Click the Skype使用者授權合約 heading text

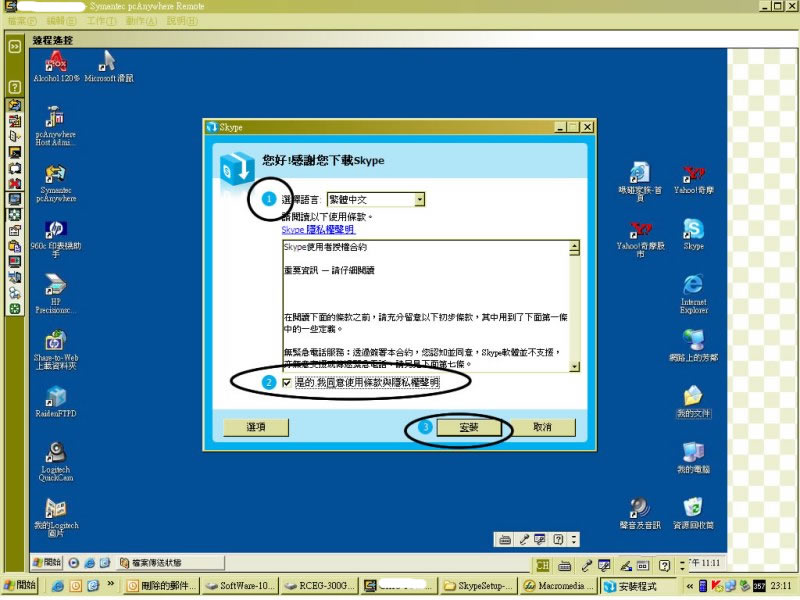(325, 247)
